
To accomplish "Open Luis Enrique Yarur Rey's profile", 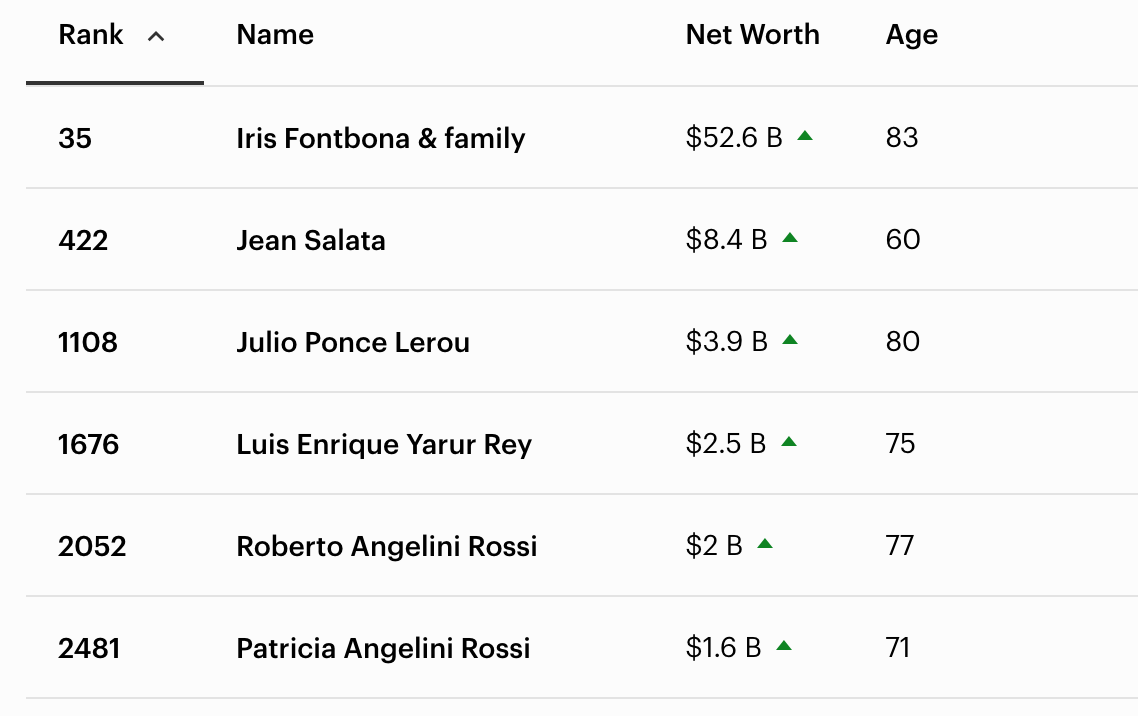I will pyautogui.click(x=383, y=444).
